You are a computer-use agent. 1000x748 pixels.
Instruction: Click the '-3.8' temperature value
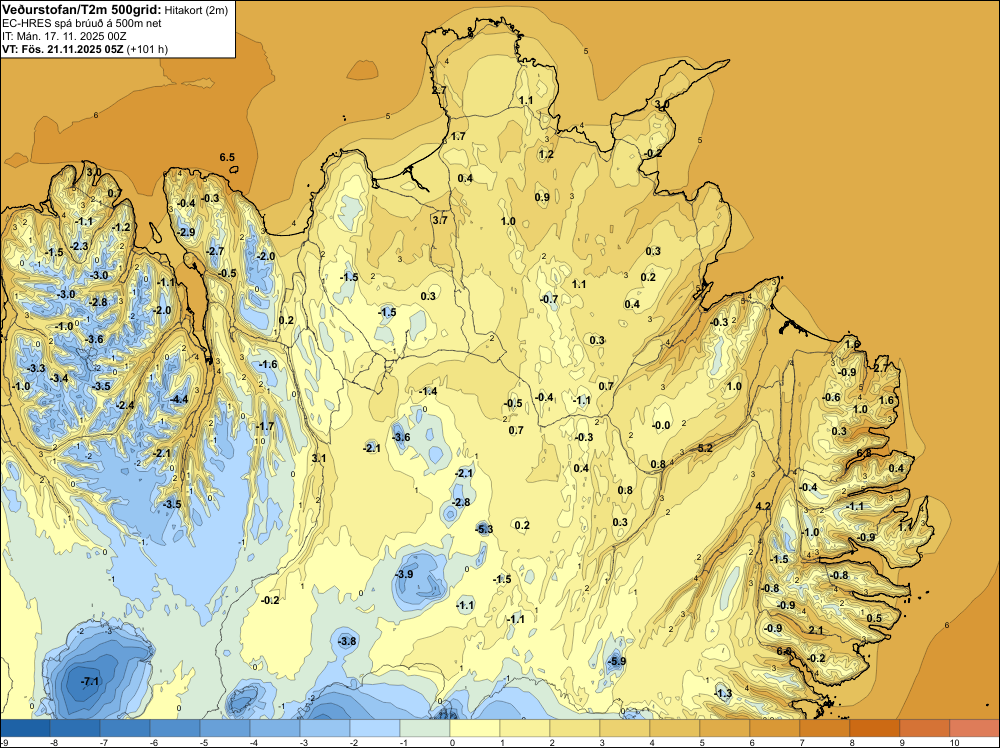[347, 641]
